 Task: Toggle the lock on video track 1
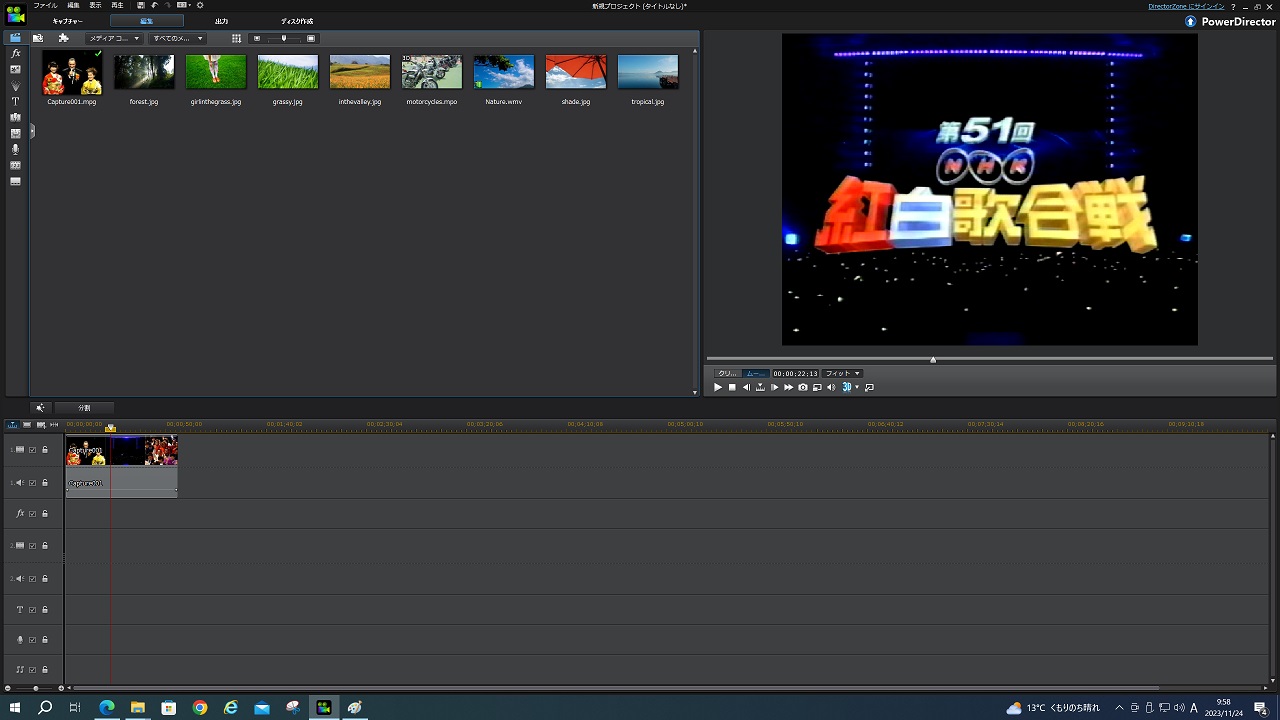tap(45, 450)
